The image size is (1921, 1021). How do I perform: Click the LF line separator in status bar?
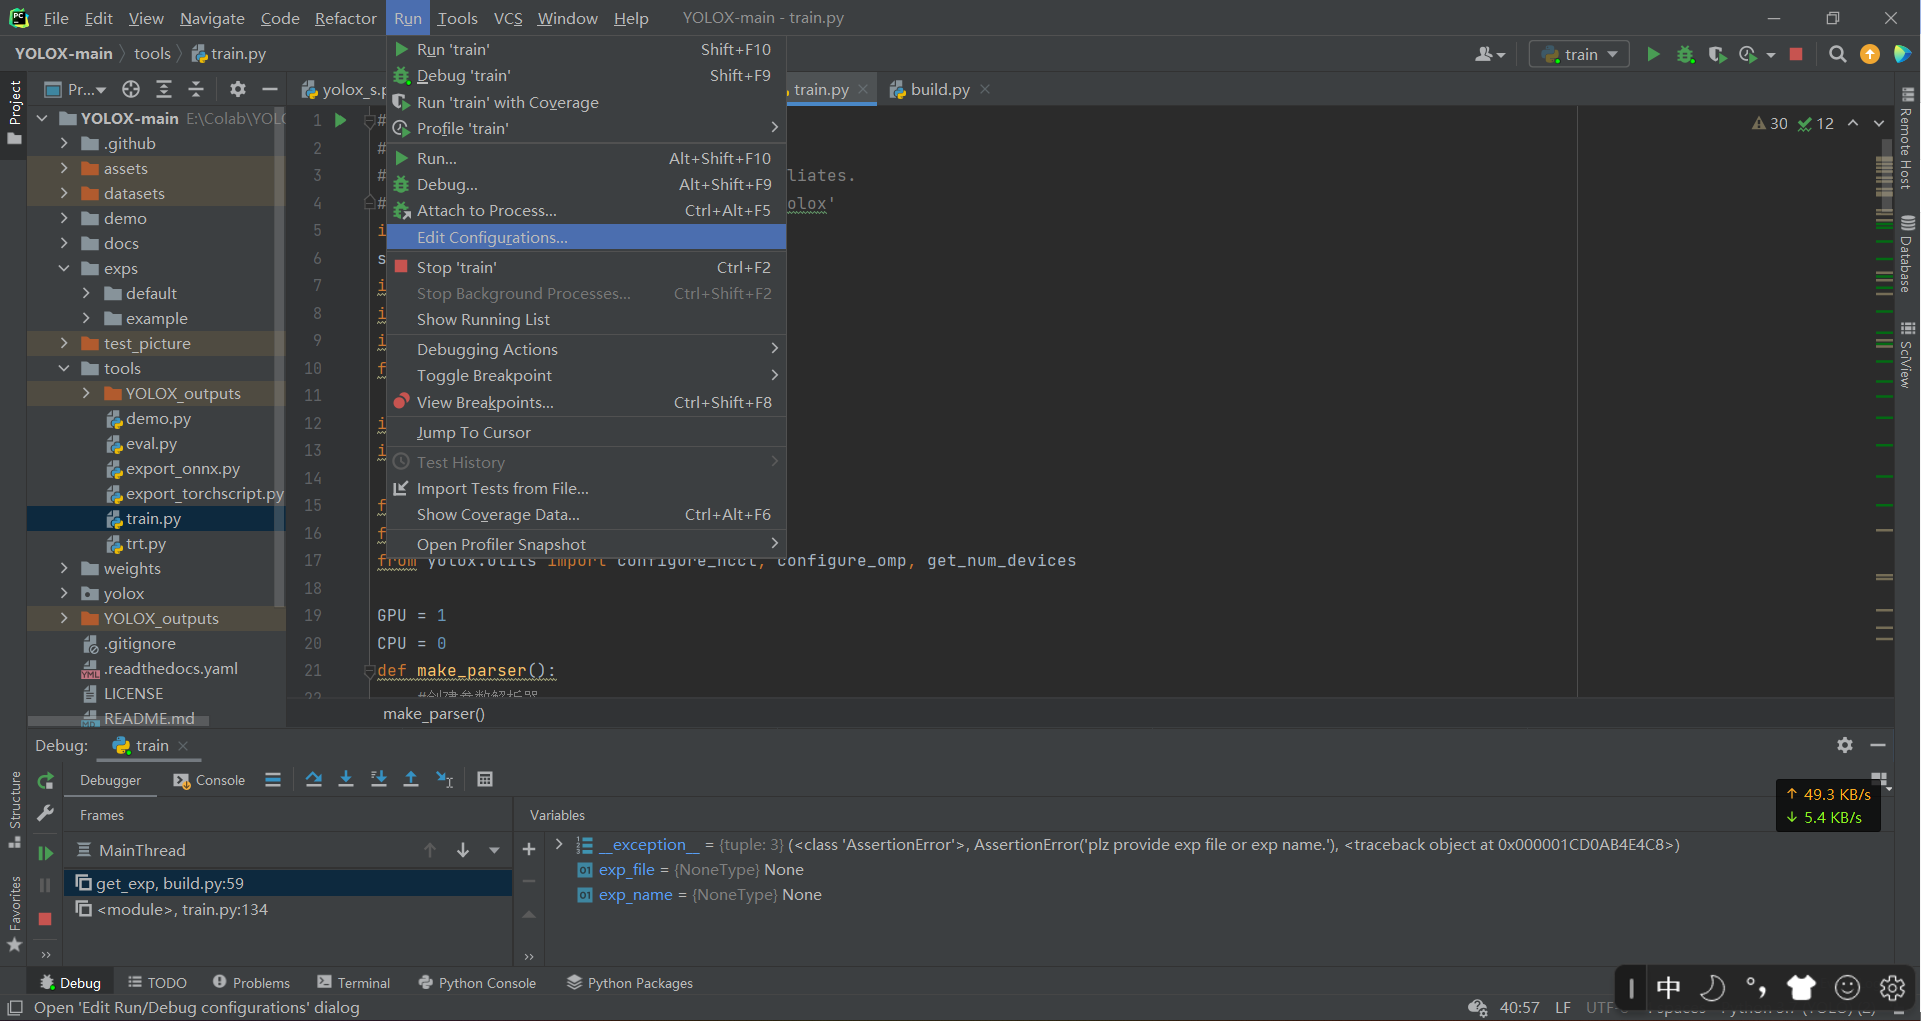(x=1563, y=1007)
